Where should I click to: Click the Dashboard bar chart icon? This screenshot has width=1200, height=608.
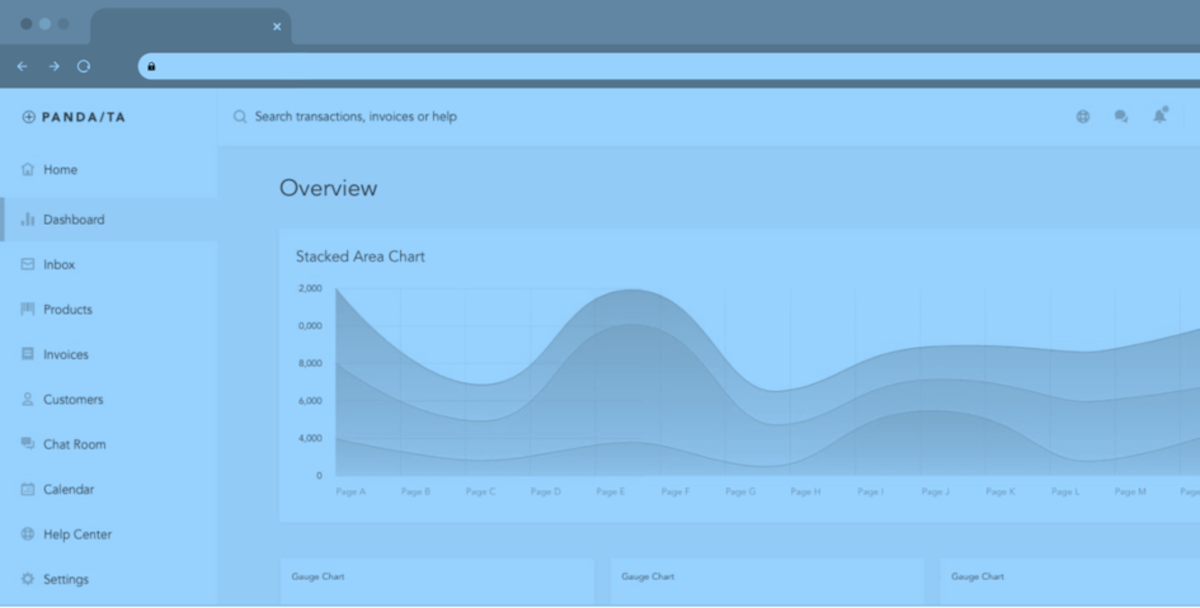pyautogui.click(x=28, y=220)
